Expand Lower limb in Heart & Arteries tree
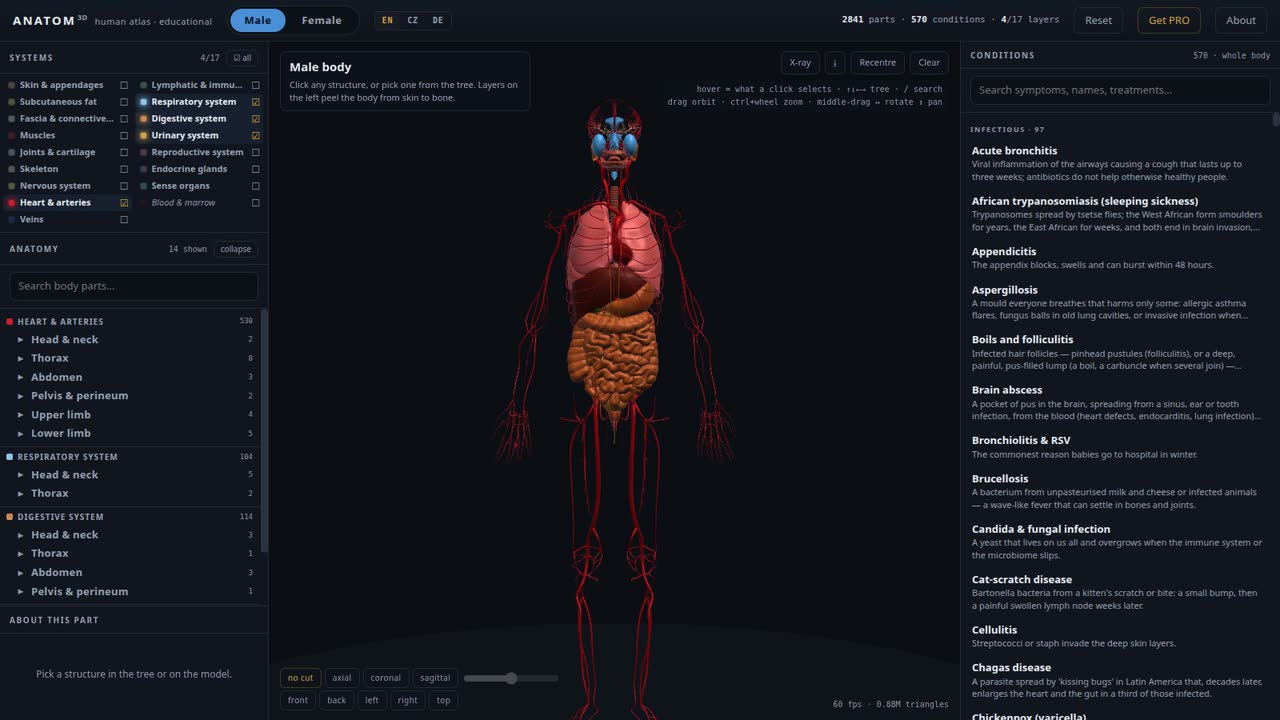Viewport: 1280px width, 720px height. point(21,433)
